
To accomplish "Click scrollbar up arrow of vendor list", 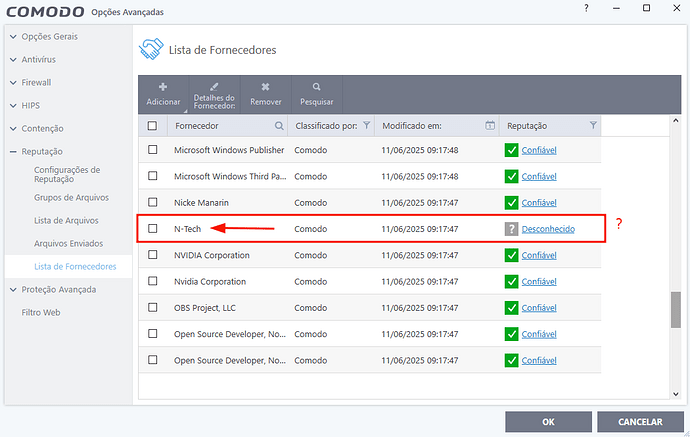I will tap(675, 121).
